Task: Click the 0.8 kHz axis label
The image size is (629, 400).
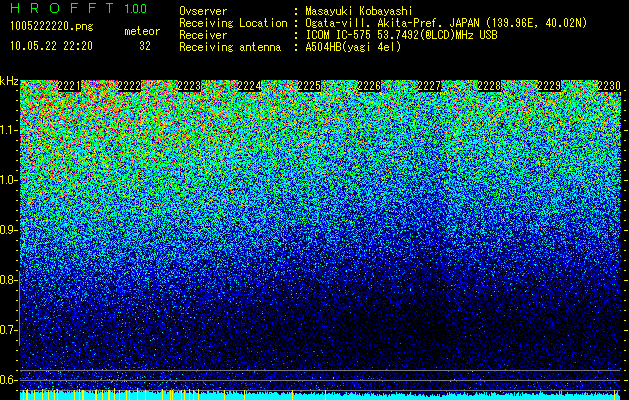Action: click(9, 280)
